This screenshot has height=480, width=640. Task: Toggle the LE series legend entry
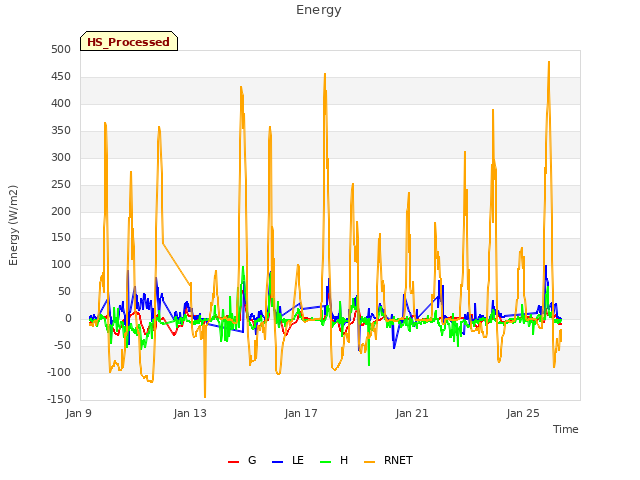288,460
